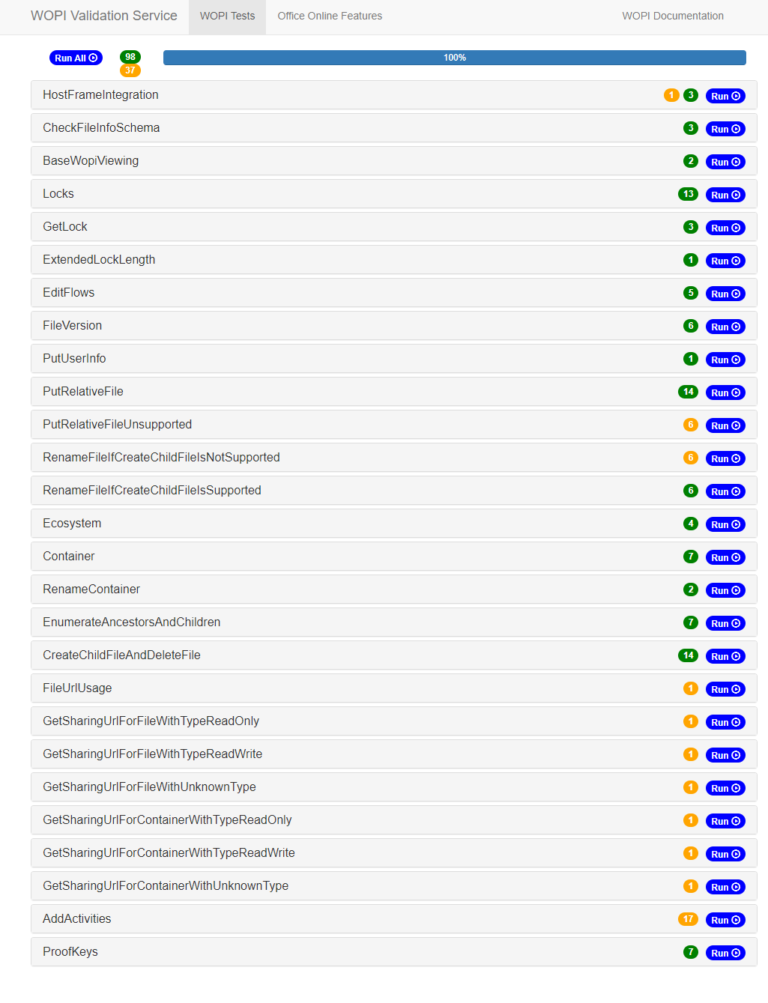Run the CreateChildFileAndDeleteFile tests
Screen dimensions: 768x1003
[725, 656]
